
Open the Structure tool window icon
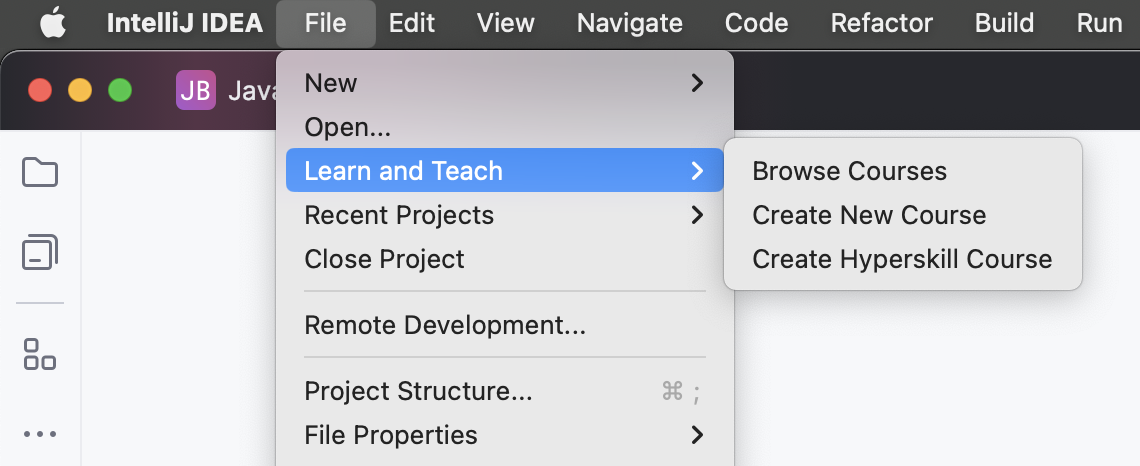(40, 353)
